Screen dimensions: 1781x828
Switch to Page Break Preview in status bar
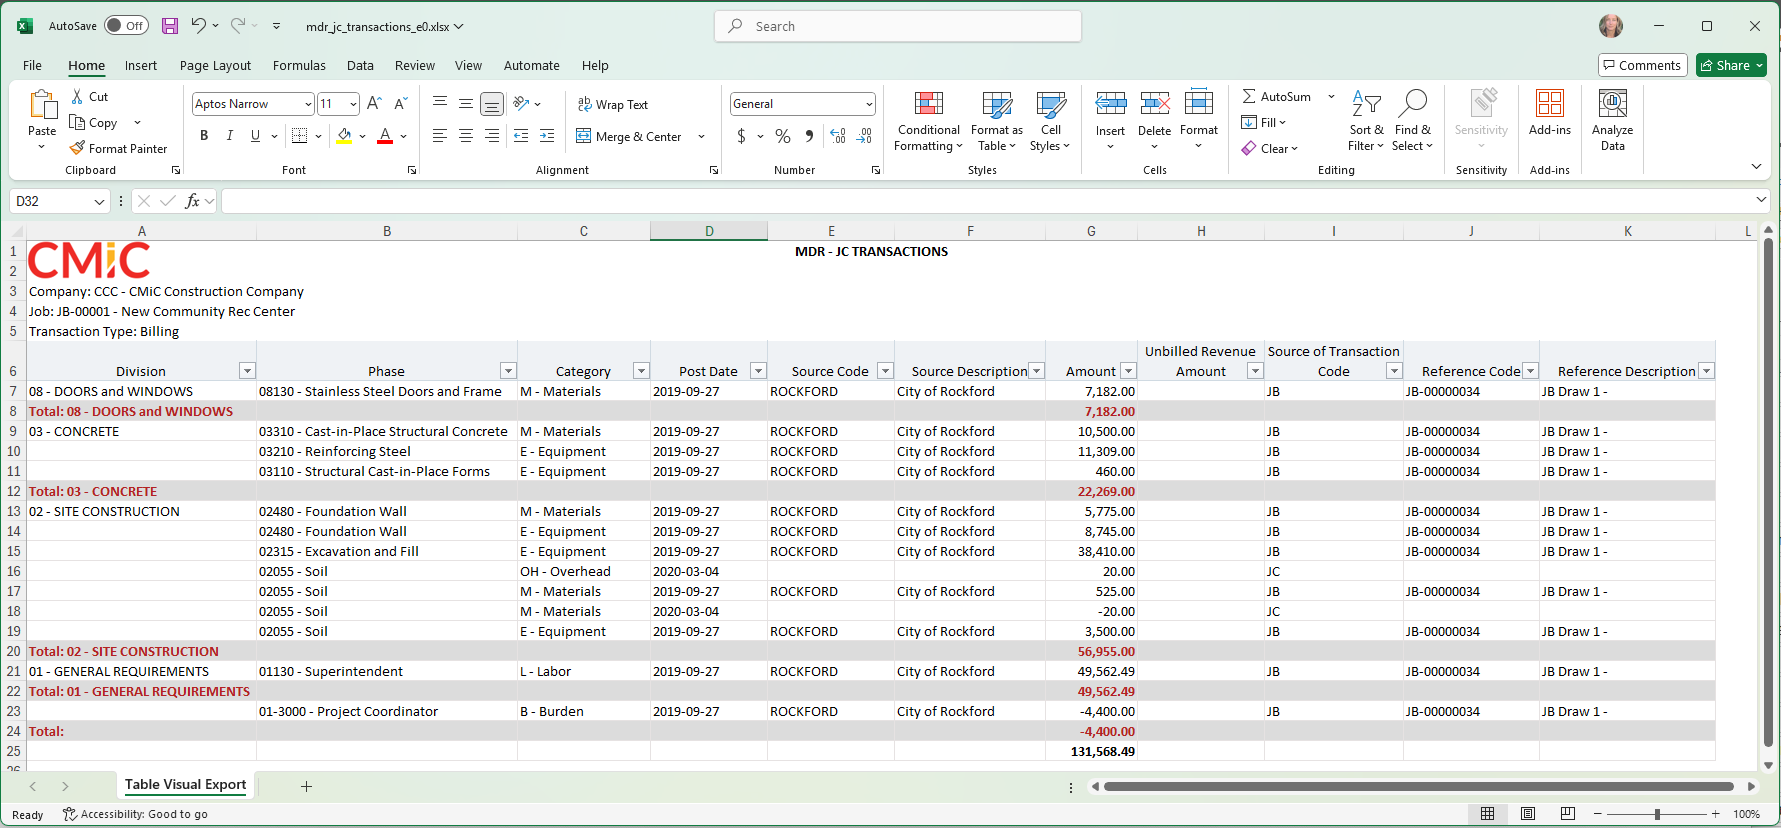1568,814
